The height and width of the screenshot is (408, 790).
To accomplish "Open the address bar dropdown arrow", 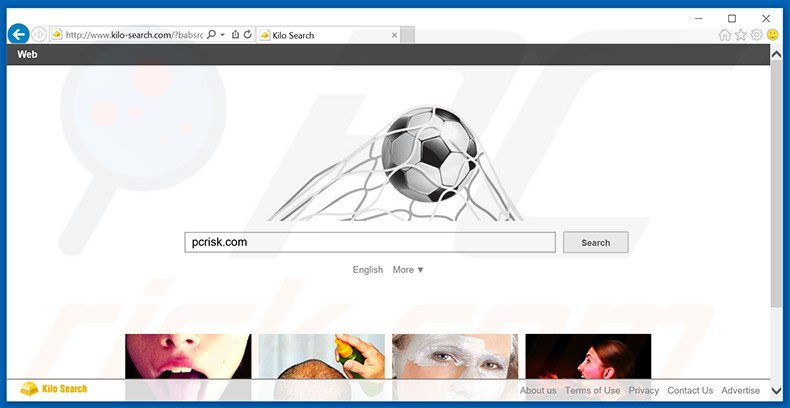I will (223, 35).
